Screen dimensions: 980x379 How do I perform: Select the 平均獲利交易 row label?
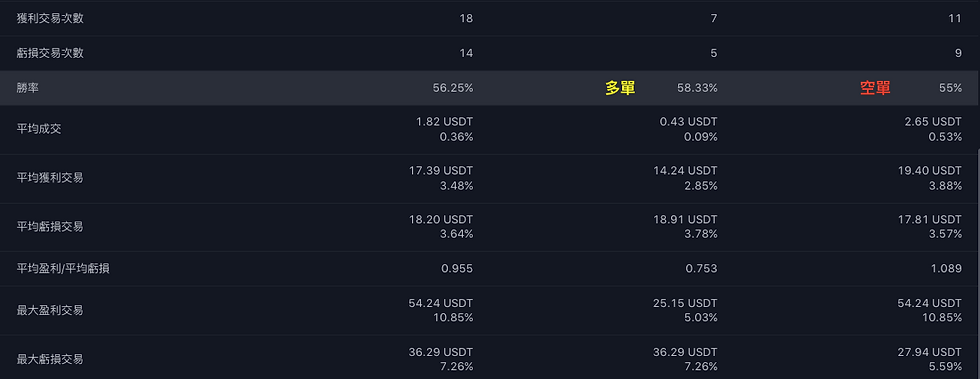[50, 178]
